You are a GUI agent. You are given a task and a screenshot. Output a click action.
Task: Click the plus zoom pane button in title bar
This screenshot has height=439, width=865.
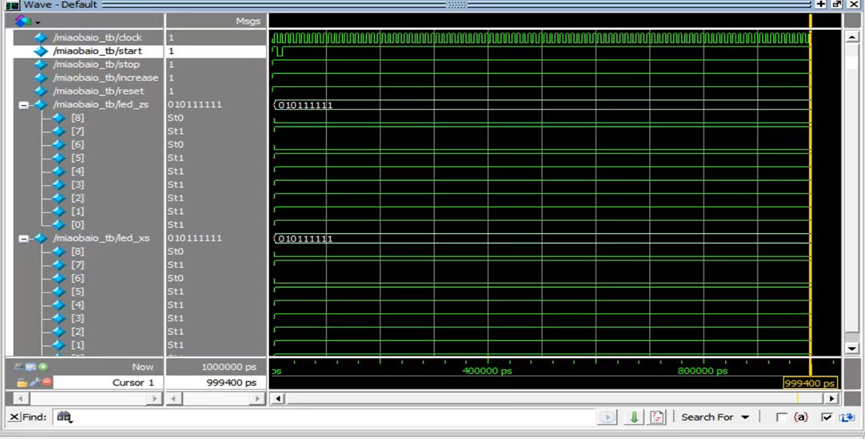tap(821, 5)
